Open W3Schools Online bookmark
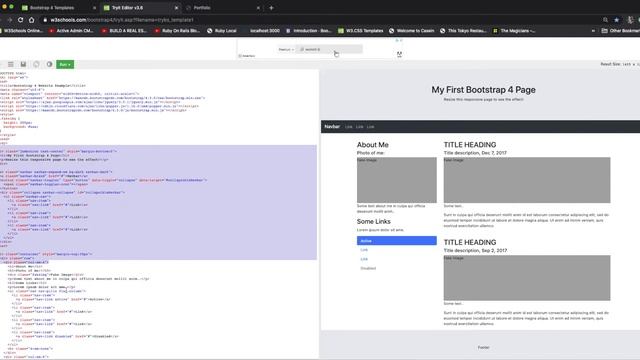This screenshot has height=360, width=640. point(23,31)
